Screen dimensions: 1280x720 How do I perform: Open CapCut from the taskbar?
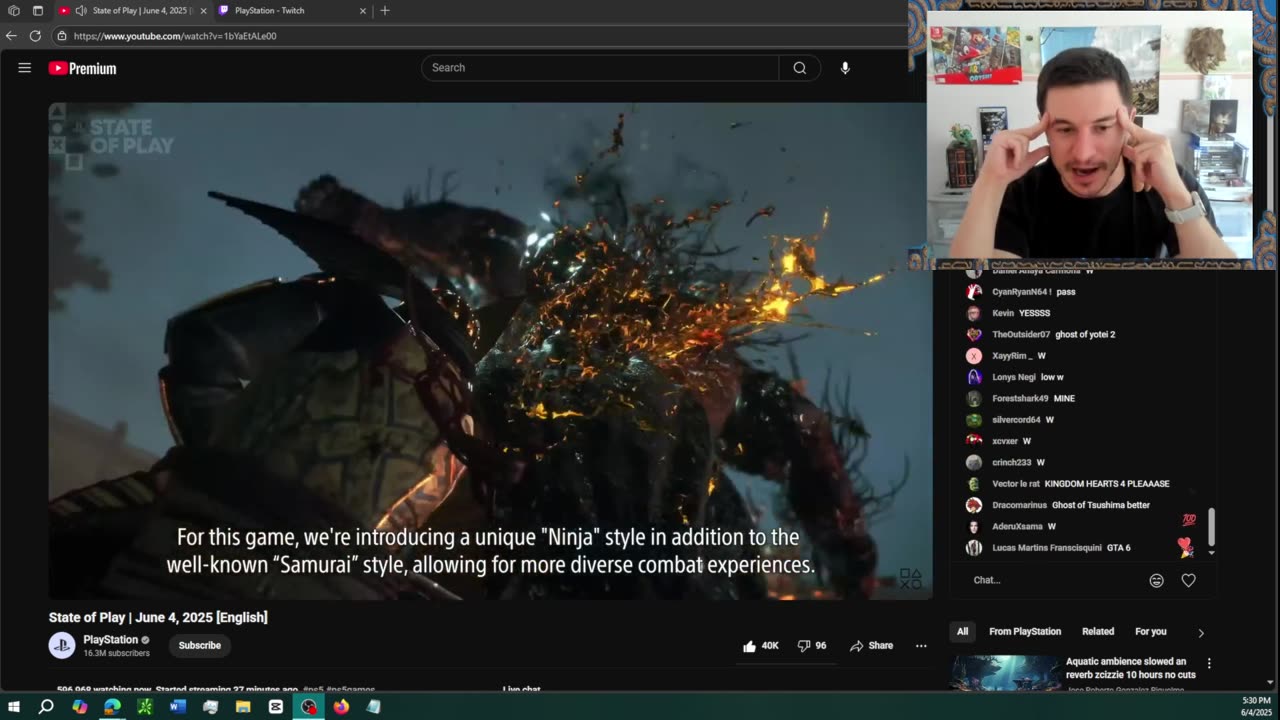point(276,707)
